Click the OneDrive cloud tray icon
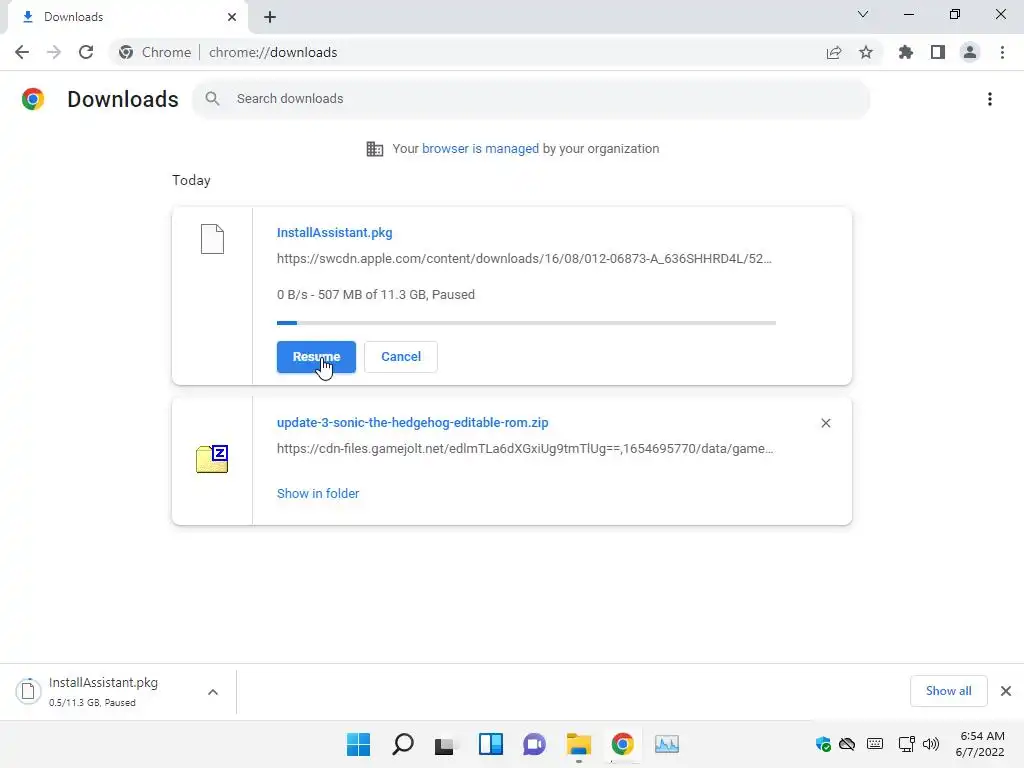1024x768 pixels. click(x=847, y=744)
